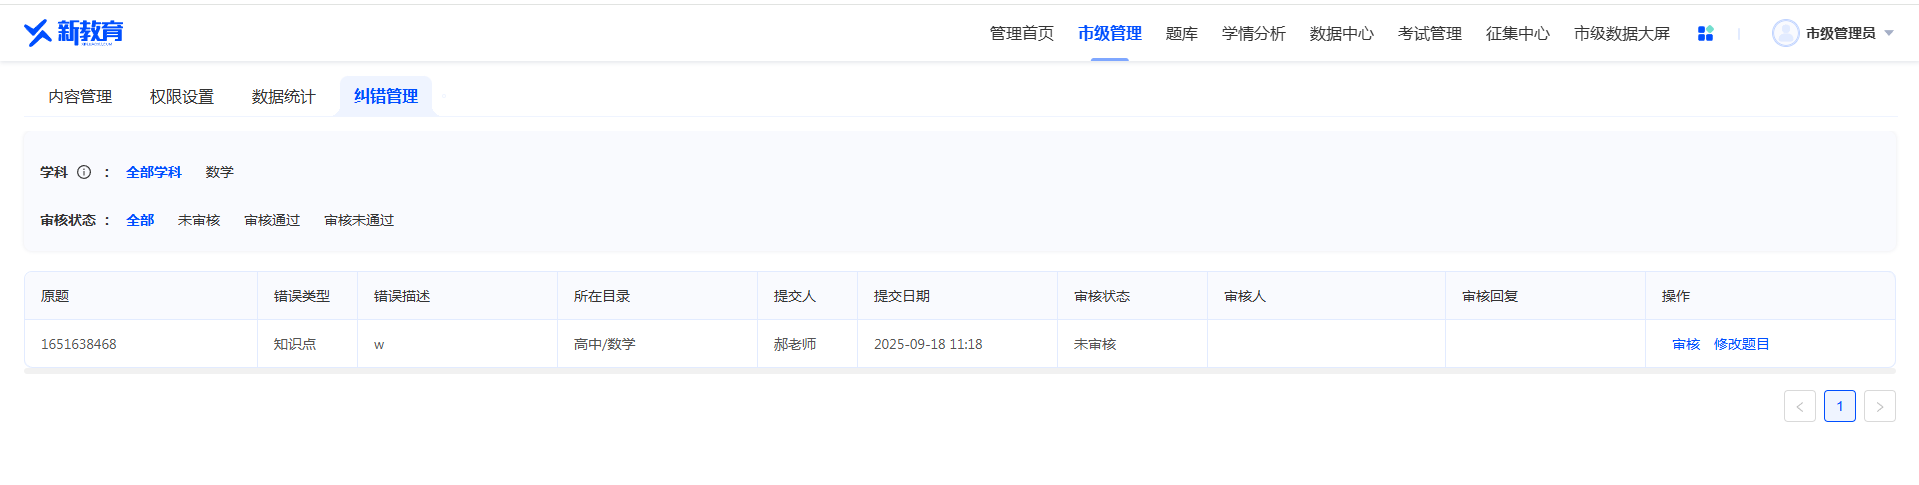Click the user avatar icon
This screenshot has height=485, width=1919.
point(1785,33)
